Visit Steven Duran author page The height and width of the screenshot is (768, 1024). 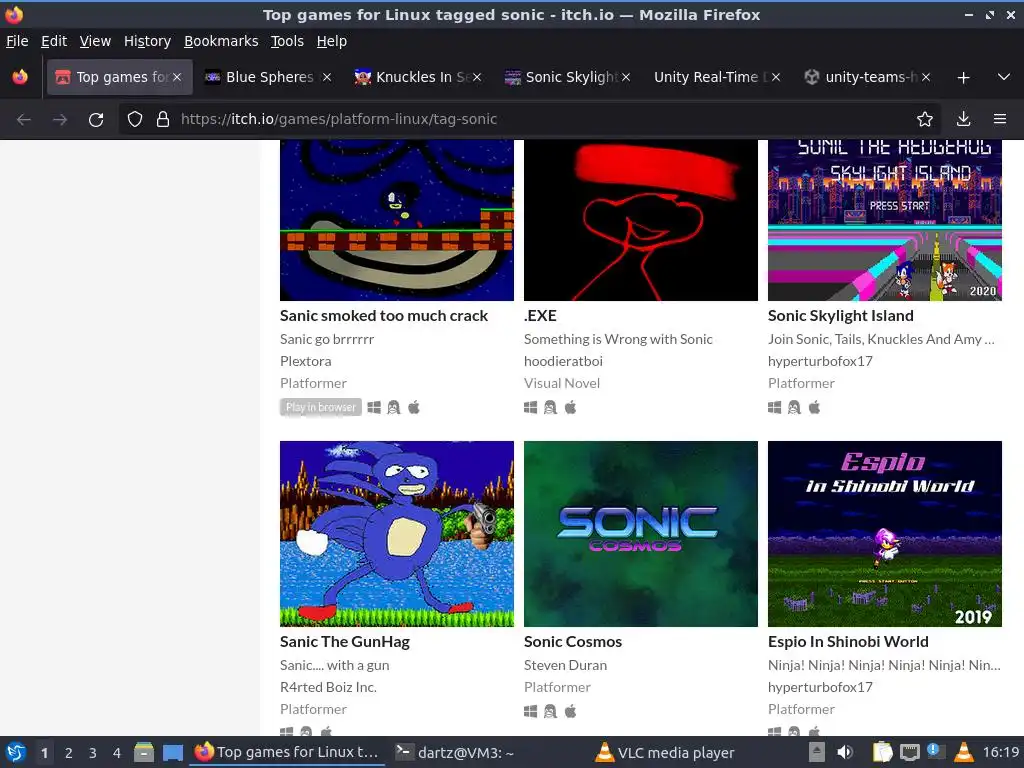566,665
